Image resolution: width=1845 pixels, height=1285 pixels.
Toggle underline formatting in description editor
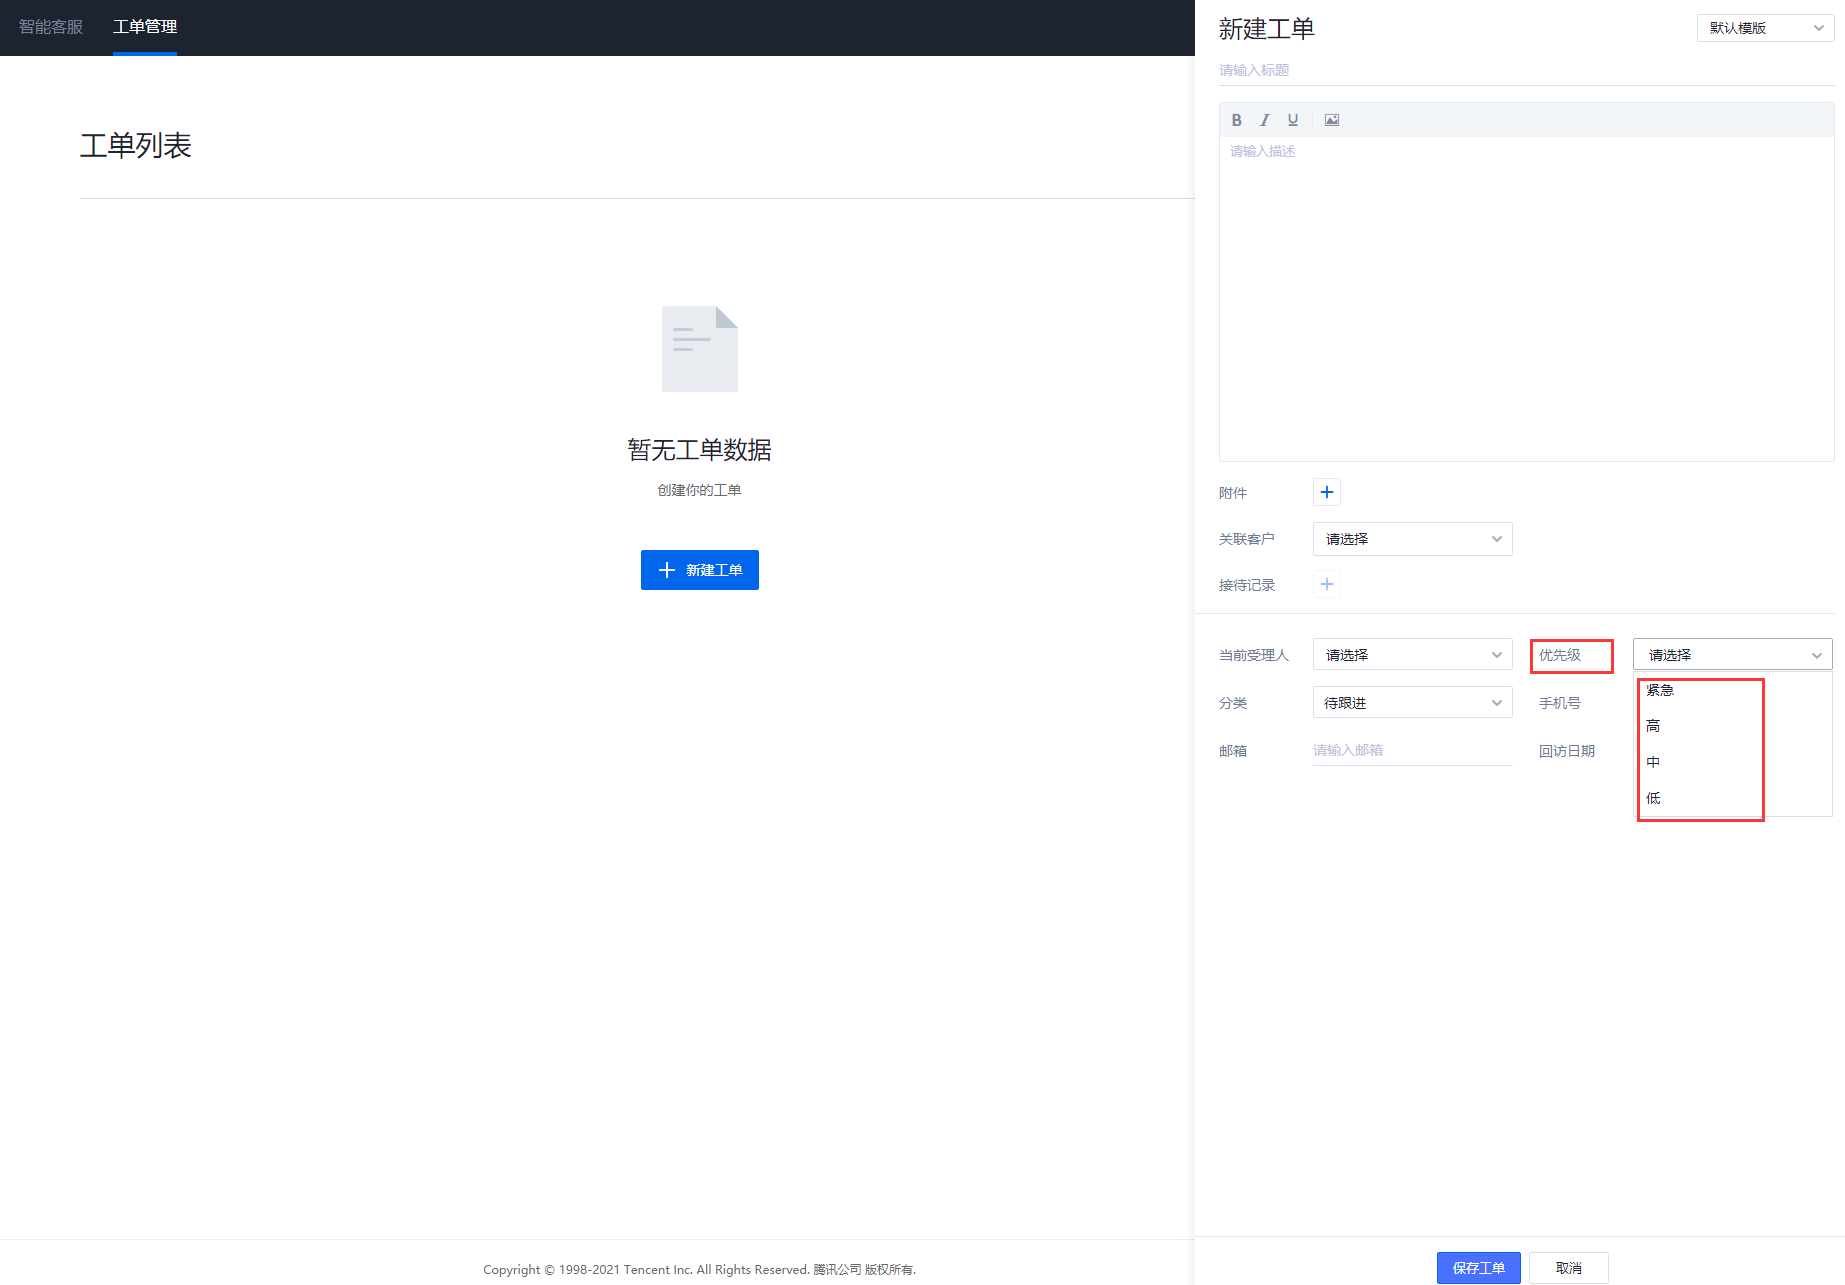tap(1293, 120)
